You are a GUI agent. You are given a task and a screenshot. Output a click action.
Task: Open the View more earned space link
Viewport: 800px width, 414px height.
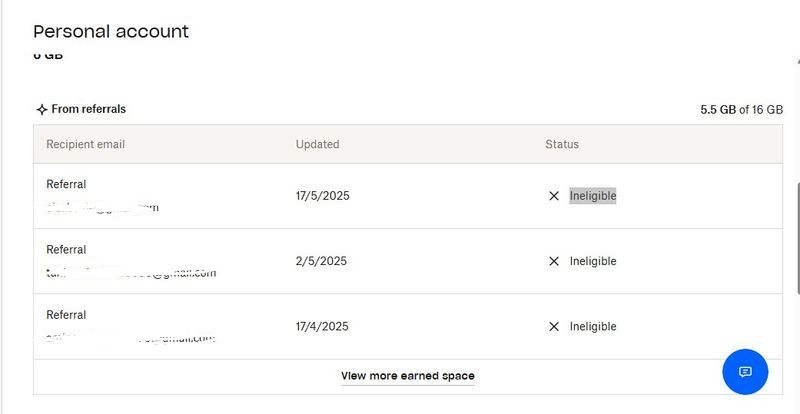point(407,376)
